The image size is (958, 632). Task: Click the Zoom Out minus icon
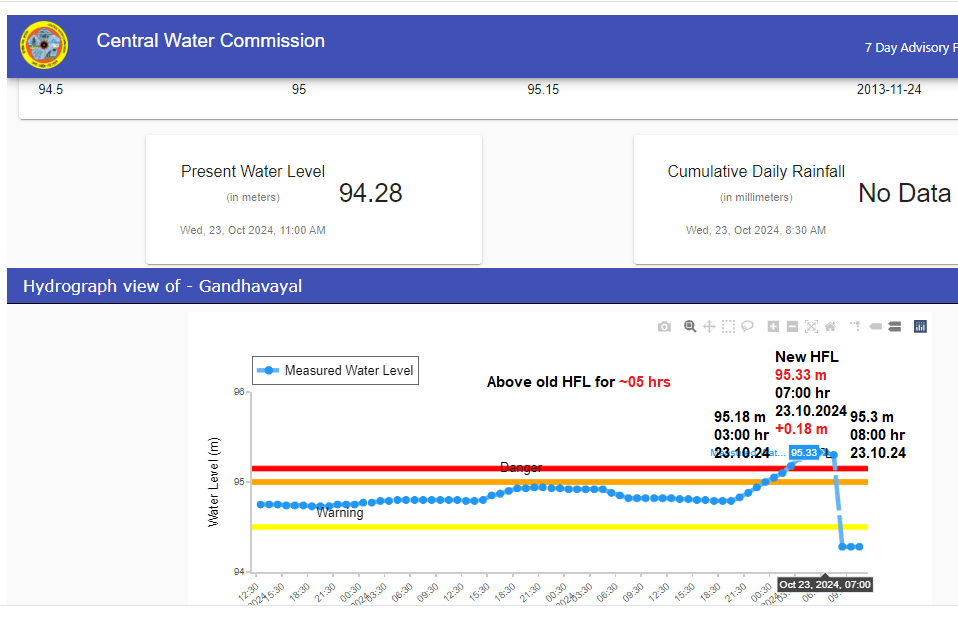pos(792,326)
